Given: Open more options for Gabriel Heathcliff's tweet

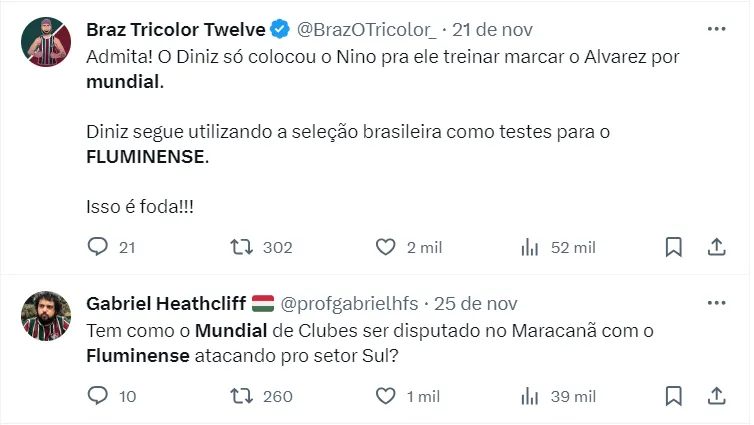Looking at the screenshot, I should (x=716, y=303).
